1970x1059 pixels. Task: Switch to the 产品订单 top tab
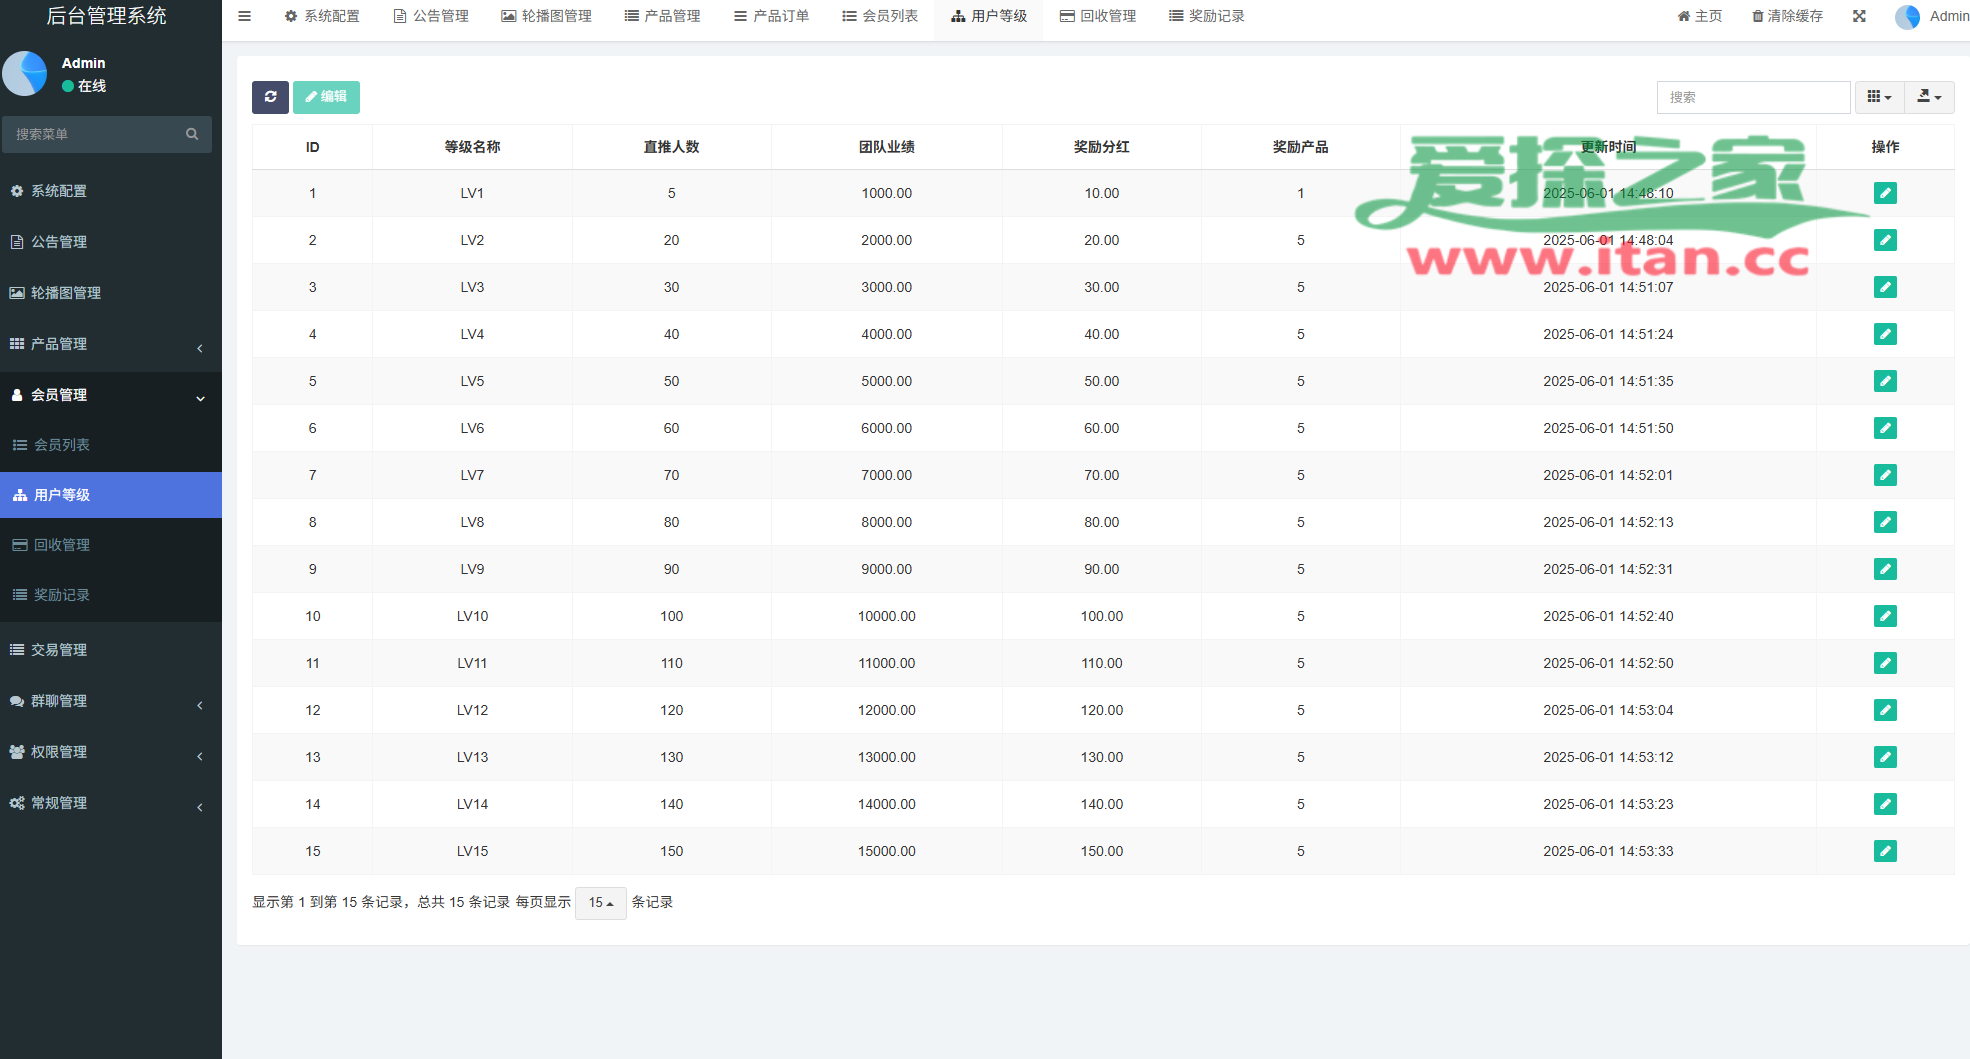(x=771, y=16)
